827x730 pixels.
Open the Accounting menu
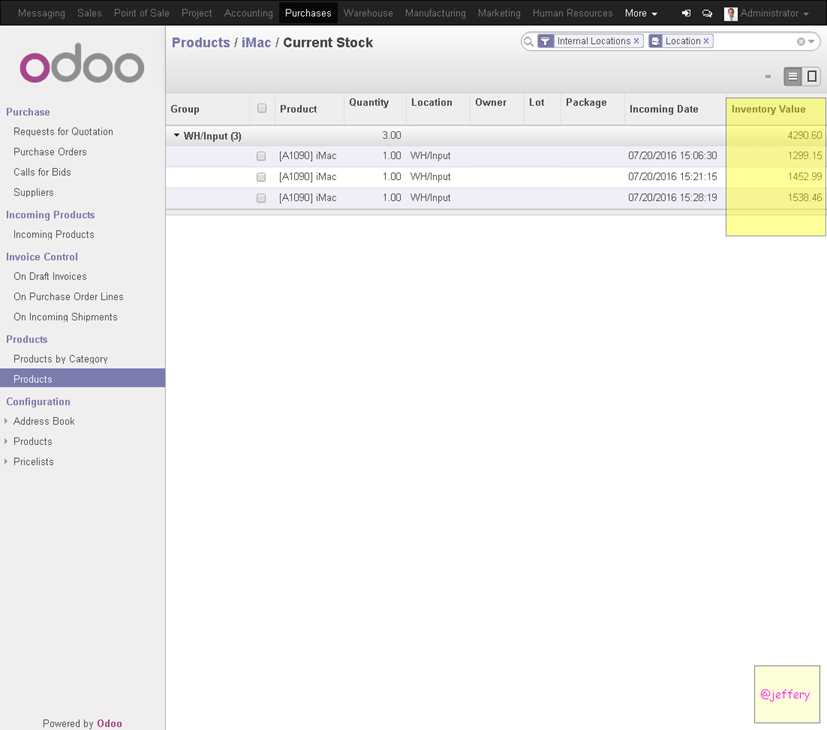pos(248,13)
